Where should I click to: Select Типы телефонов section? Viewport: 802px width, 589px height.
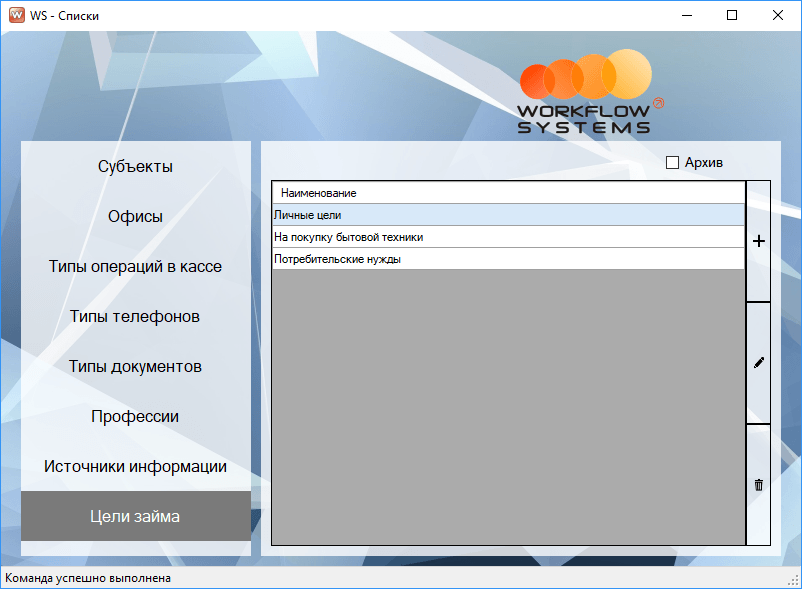(x=136, y=316)
